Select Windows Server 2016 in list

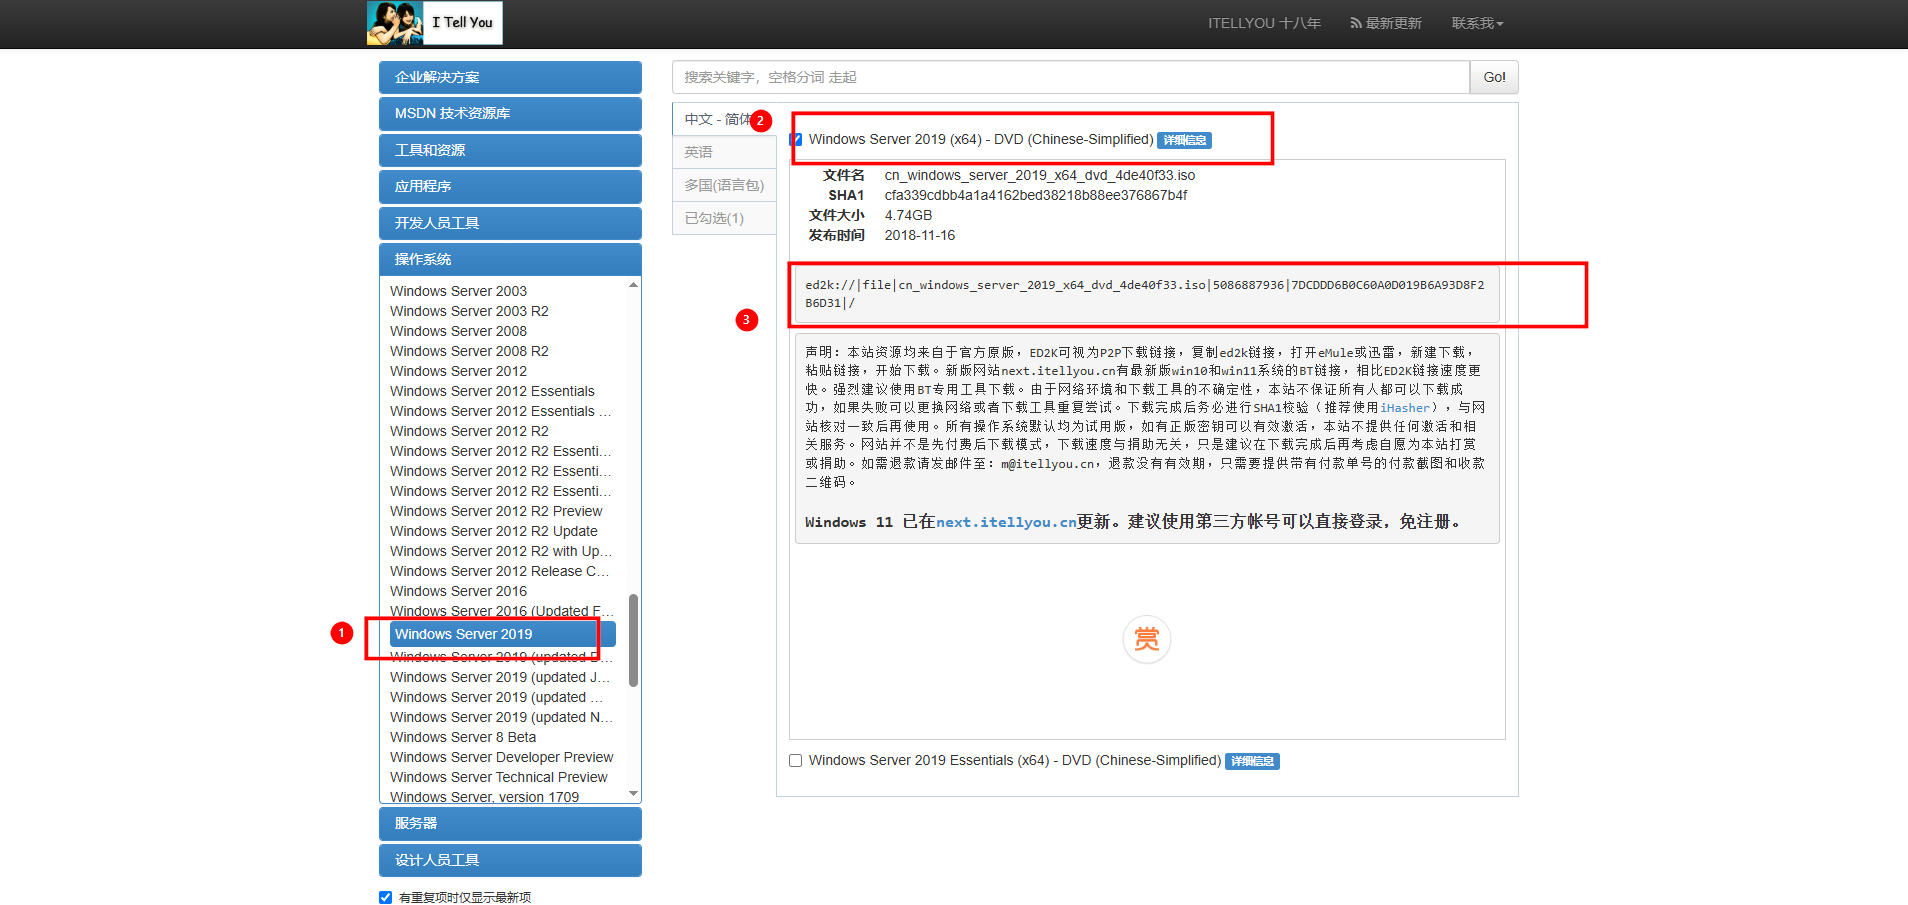pyautogui.click(x=458, y=591)
